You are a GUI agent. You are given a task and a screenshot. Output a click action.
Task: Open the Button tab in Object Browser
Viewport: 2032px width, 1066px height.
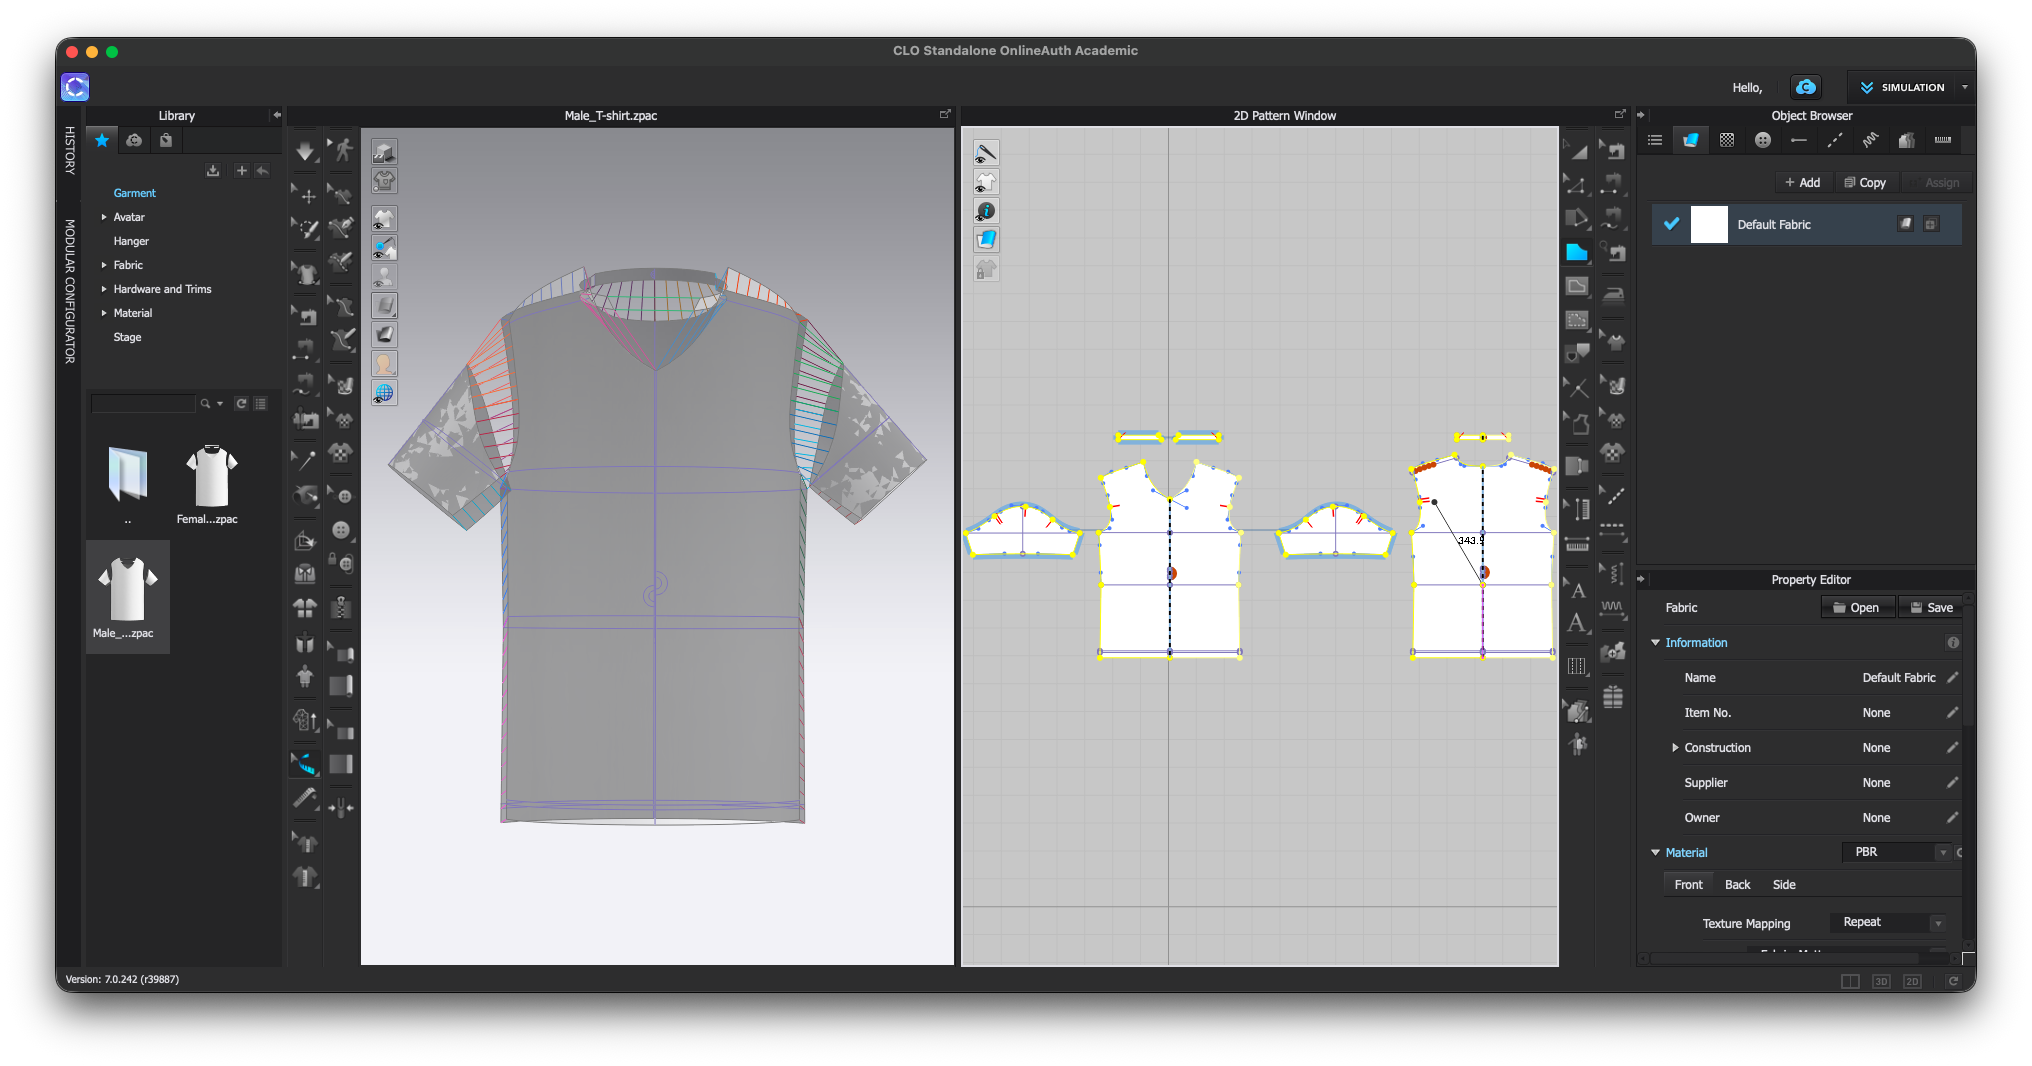click(x=1763, y=140)
